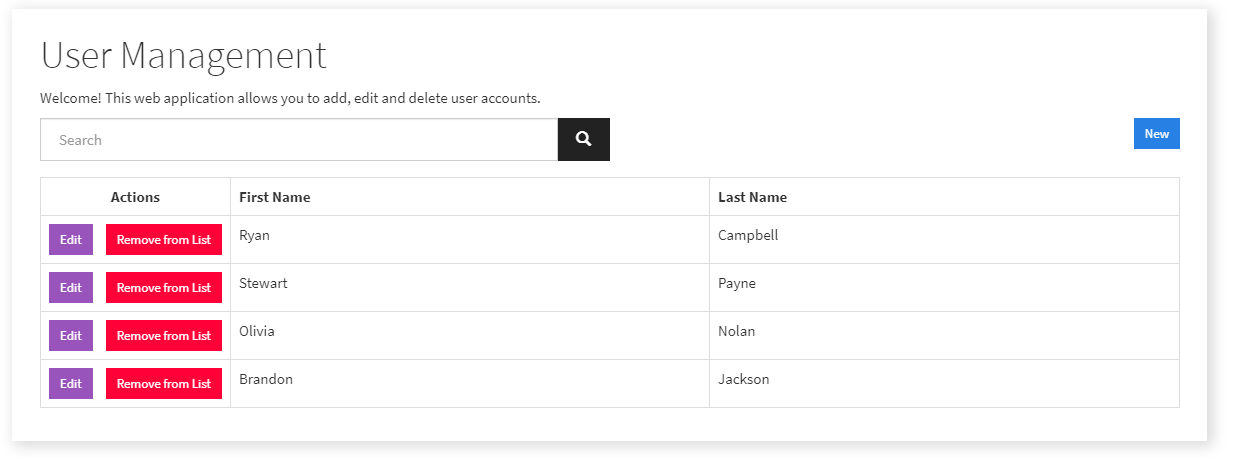Focus the Search input field
Screen dimensions: 1248x471
tap(298, 140)
